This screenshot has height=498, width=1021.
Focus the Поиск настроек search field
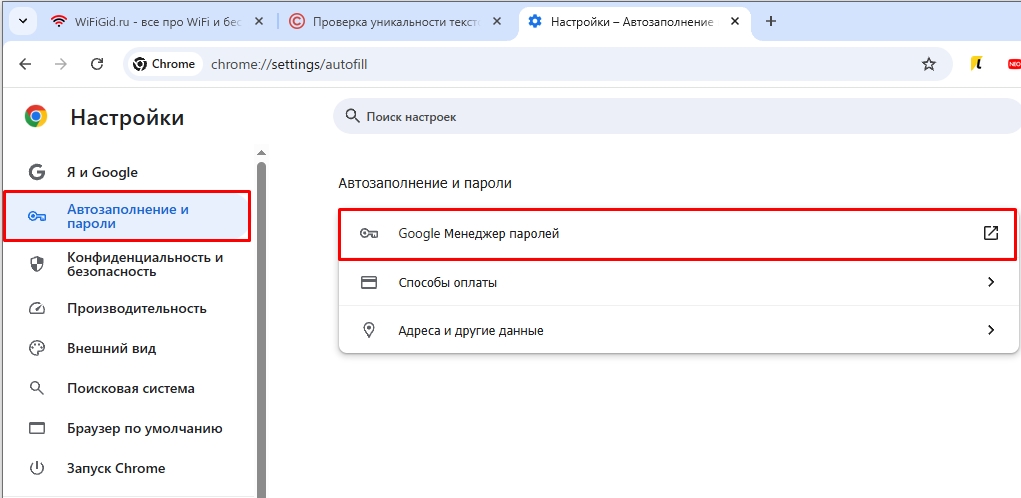[x=677, y=117]
